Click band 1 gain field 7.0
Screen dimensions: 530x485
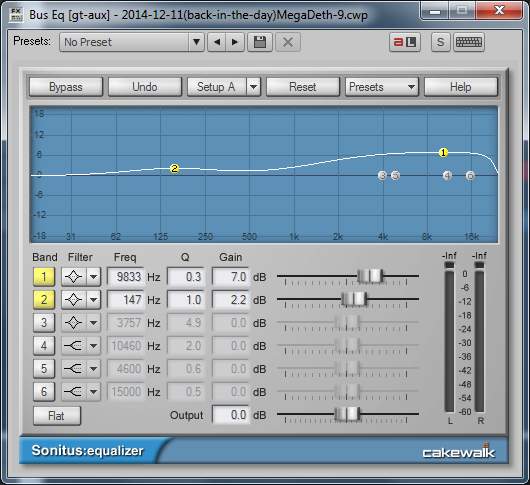231,277
